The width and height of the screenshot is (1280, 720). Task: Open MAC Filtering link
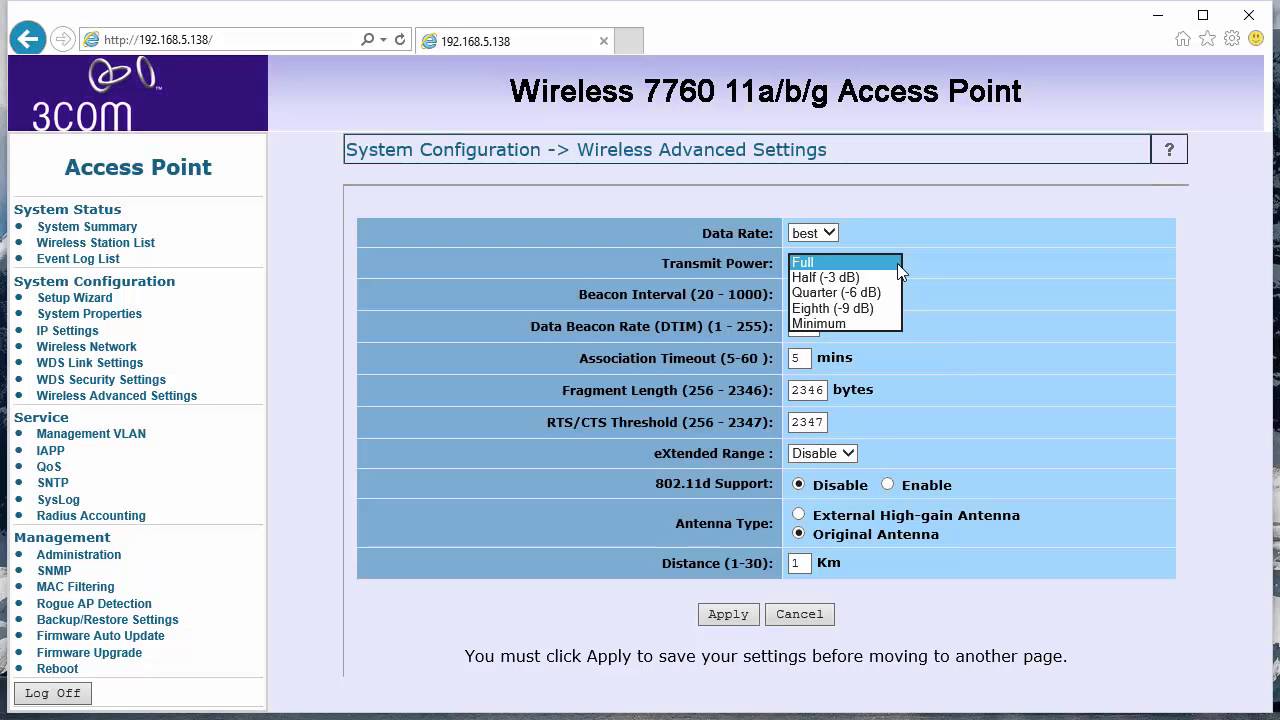pos(76,587)
